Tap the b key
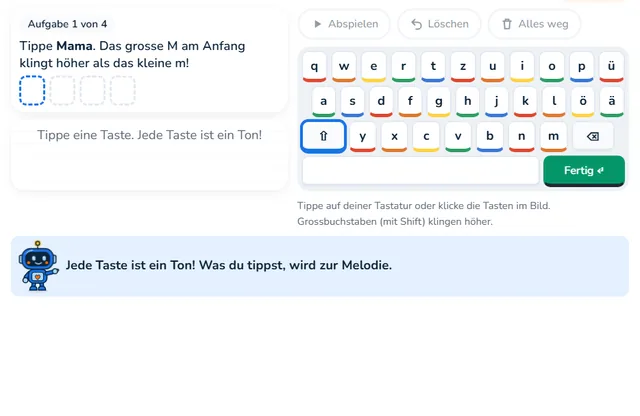The height and width of the screenshot is (416, 640). tap(490, 136)
